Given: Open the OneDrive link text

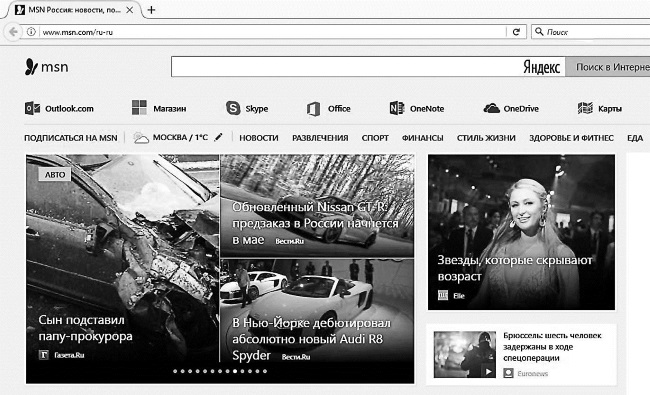Looking at the screenshot, I should click(x=521, y=109).
